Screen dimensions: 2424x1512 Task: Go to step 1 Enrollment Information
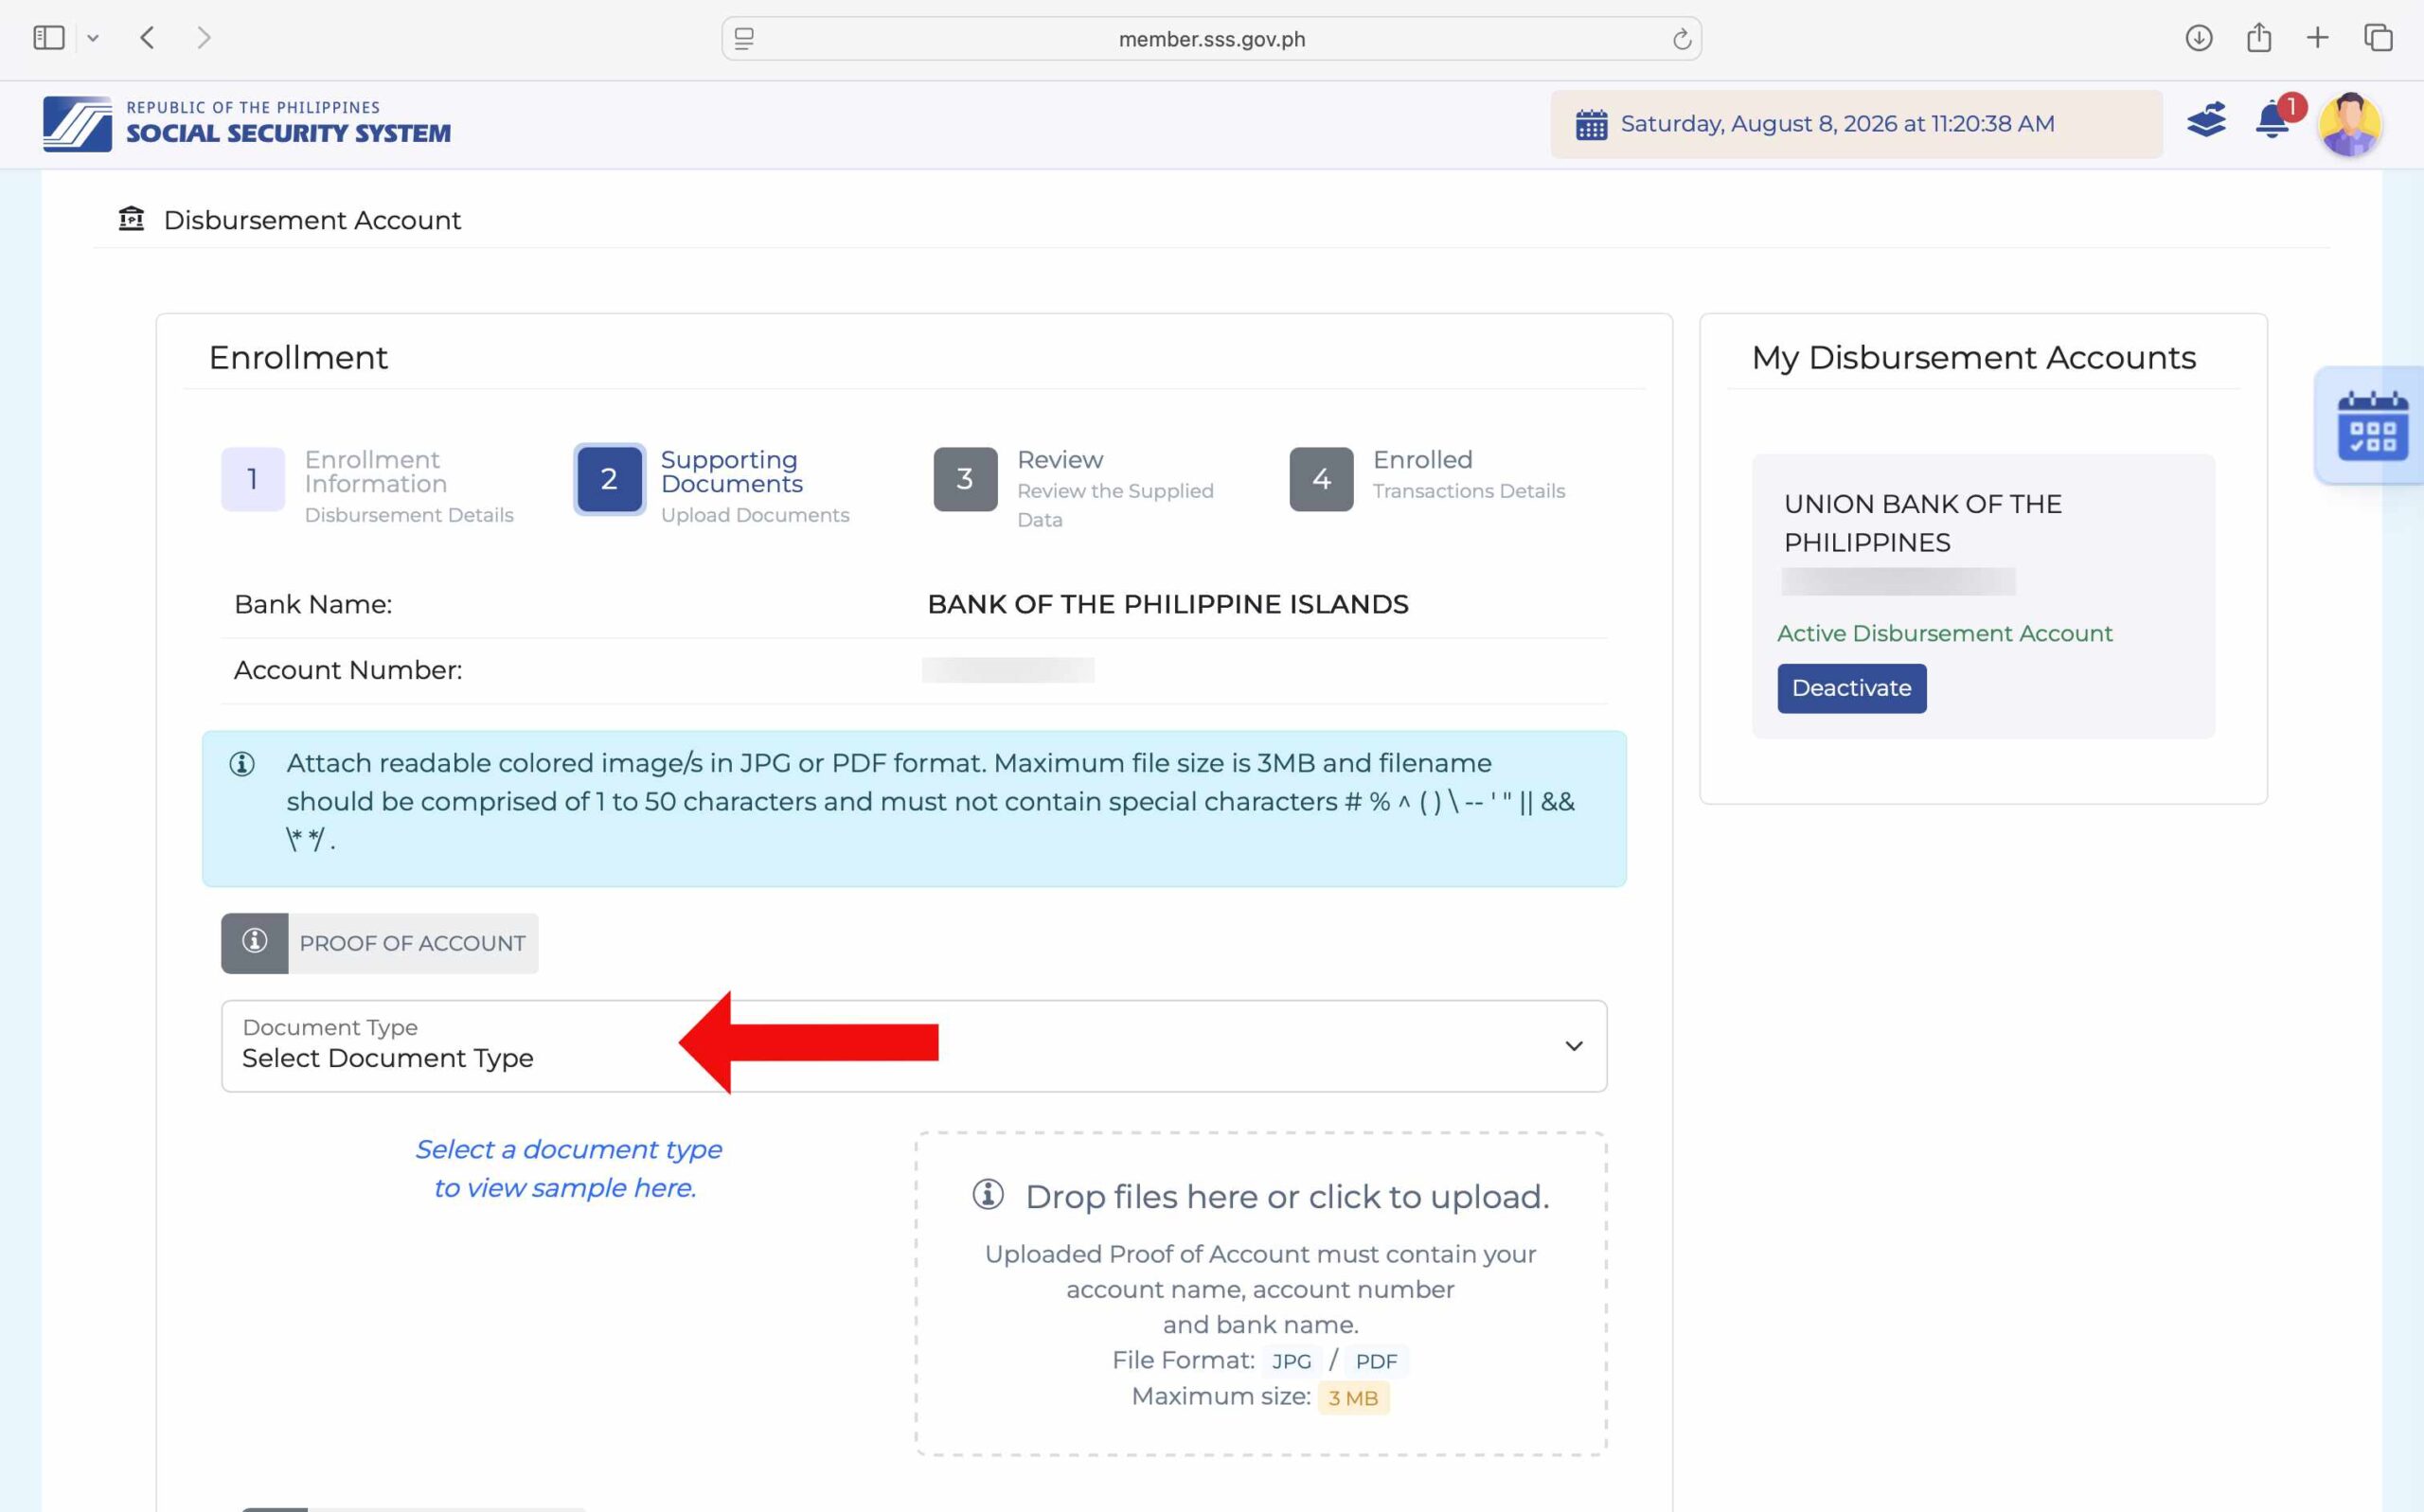click(x=368, y=485)
